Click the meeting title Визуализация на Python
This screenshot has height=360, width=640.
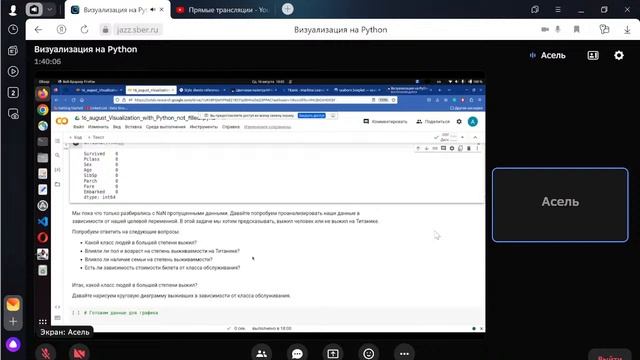click(86, 49)
